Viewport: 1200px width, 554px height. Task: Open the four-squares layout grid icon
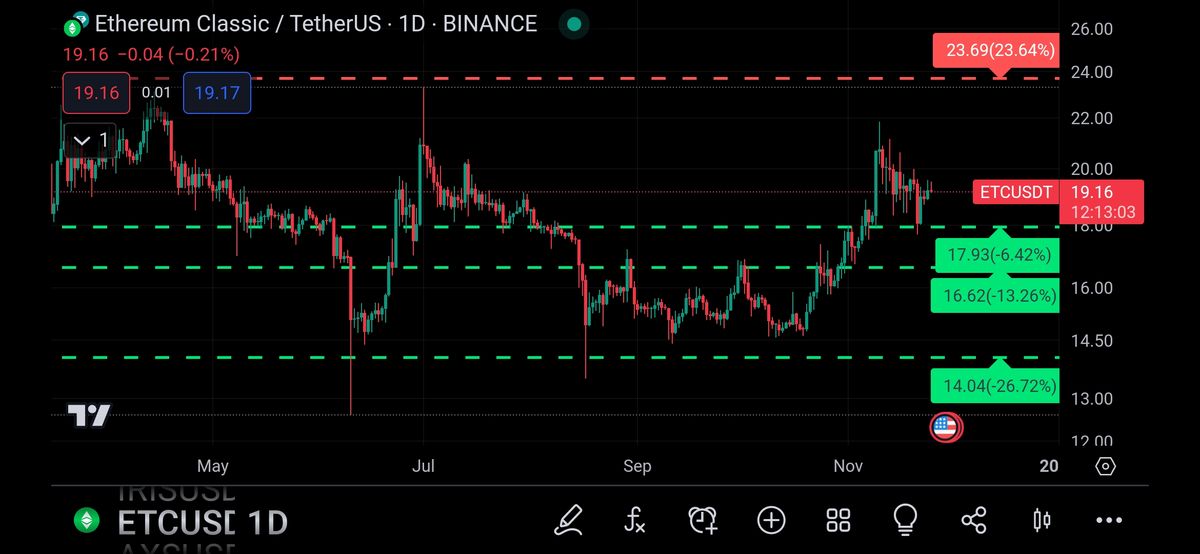[838, 519]
